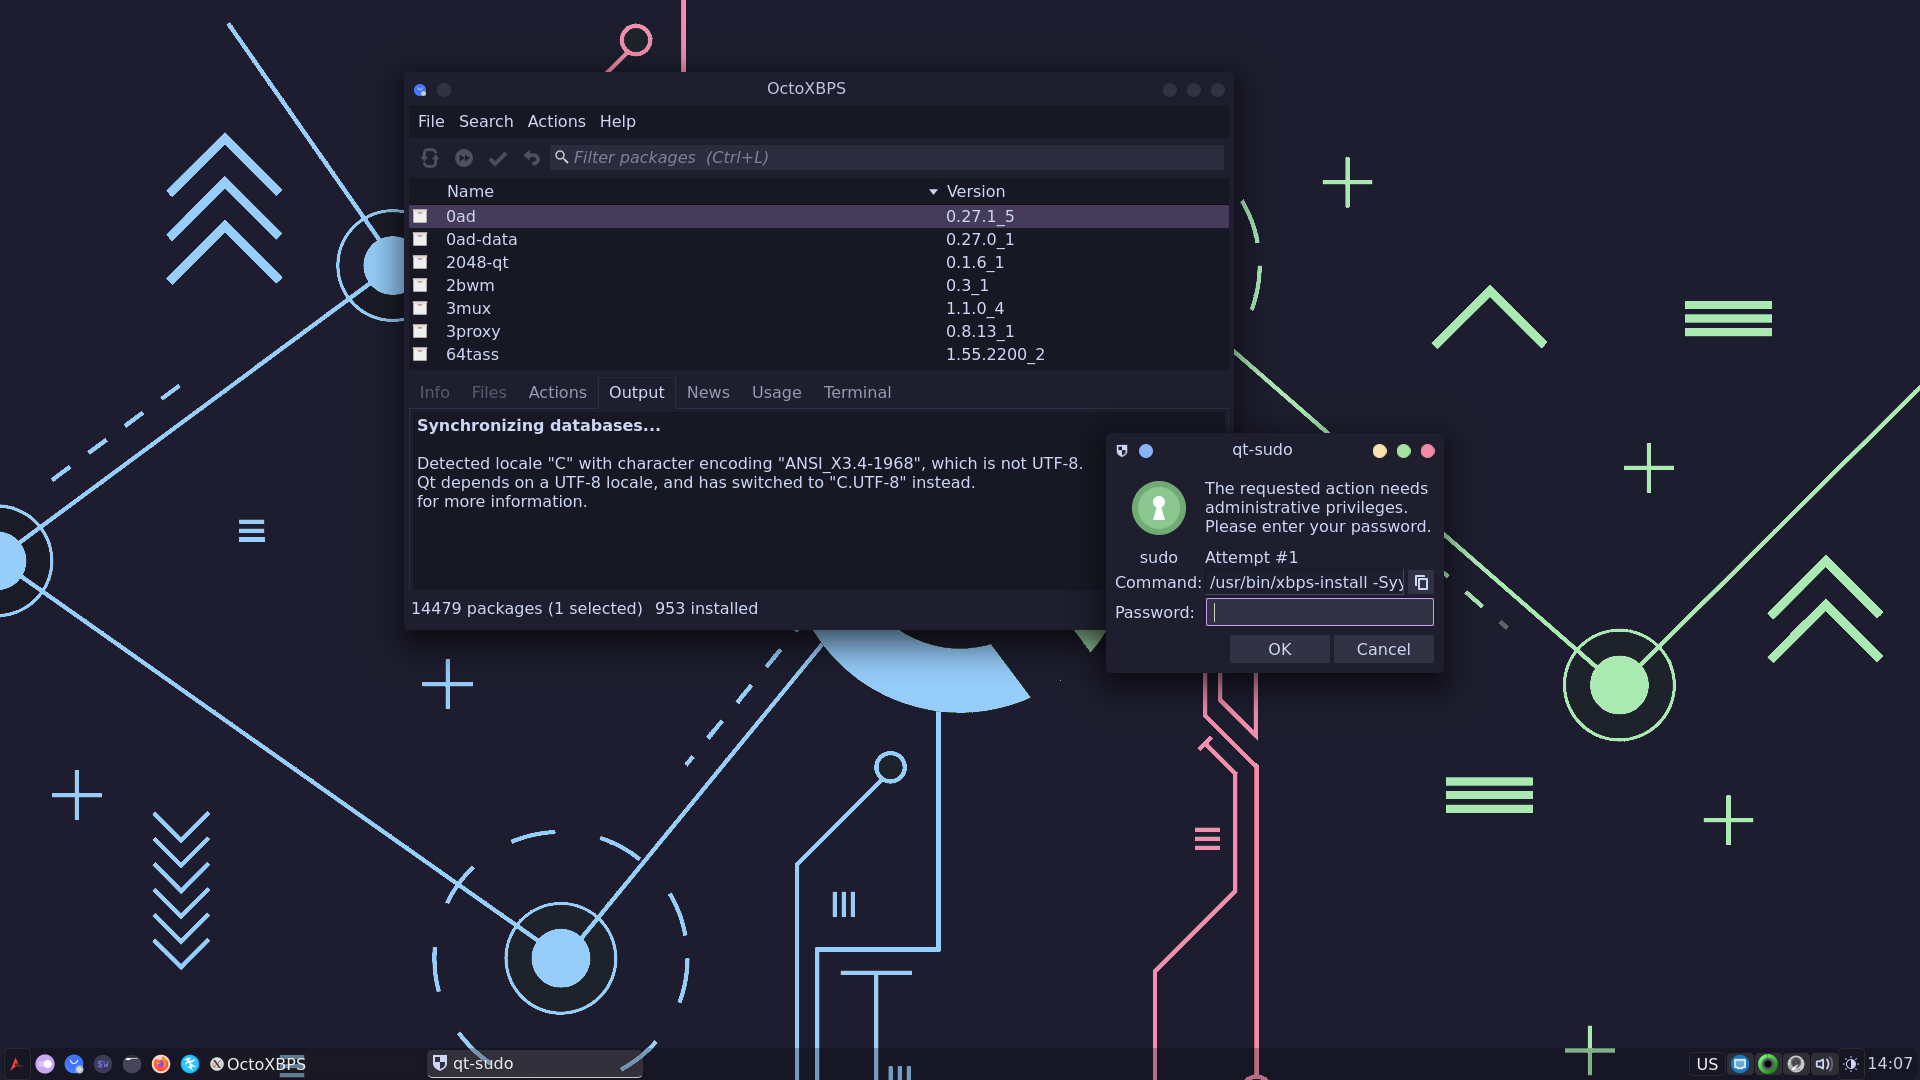This screenshot has height=1080, width=1920.
Task: Switch to the News tab
Action: 708,392
